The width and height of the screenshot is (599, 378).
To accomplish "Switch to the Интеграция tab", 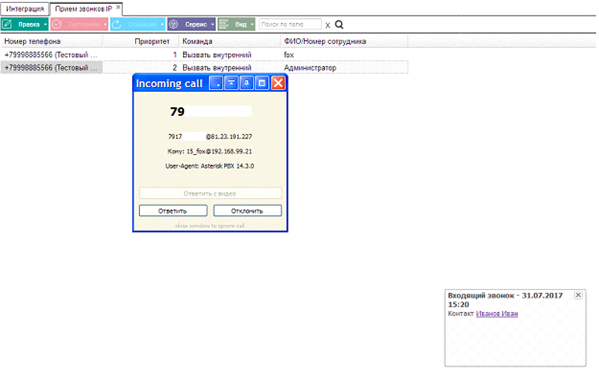I will click(x=25, y=9).
